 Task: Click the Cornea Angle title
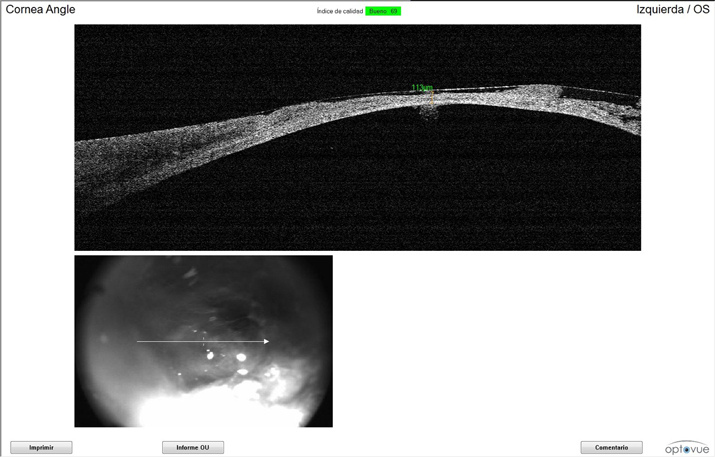click(41, 10)
